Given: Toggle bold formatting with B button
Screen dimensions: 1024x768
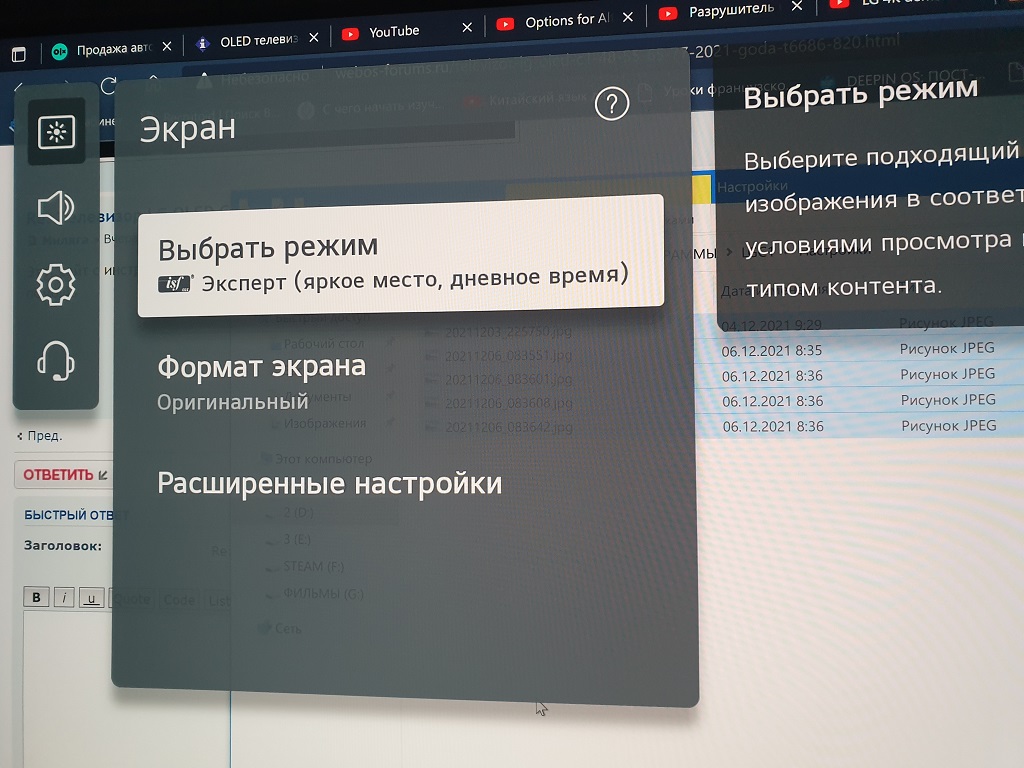Looking at the screenshot, I should pos(36,598).
